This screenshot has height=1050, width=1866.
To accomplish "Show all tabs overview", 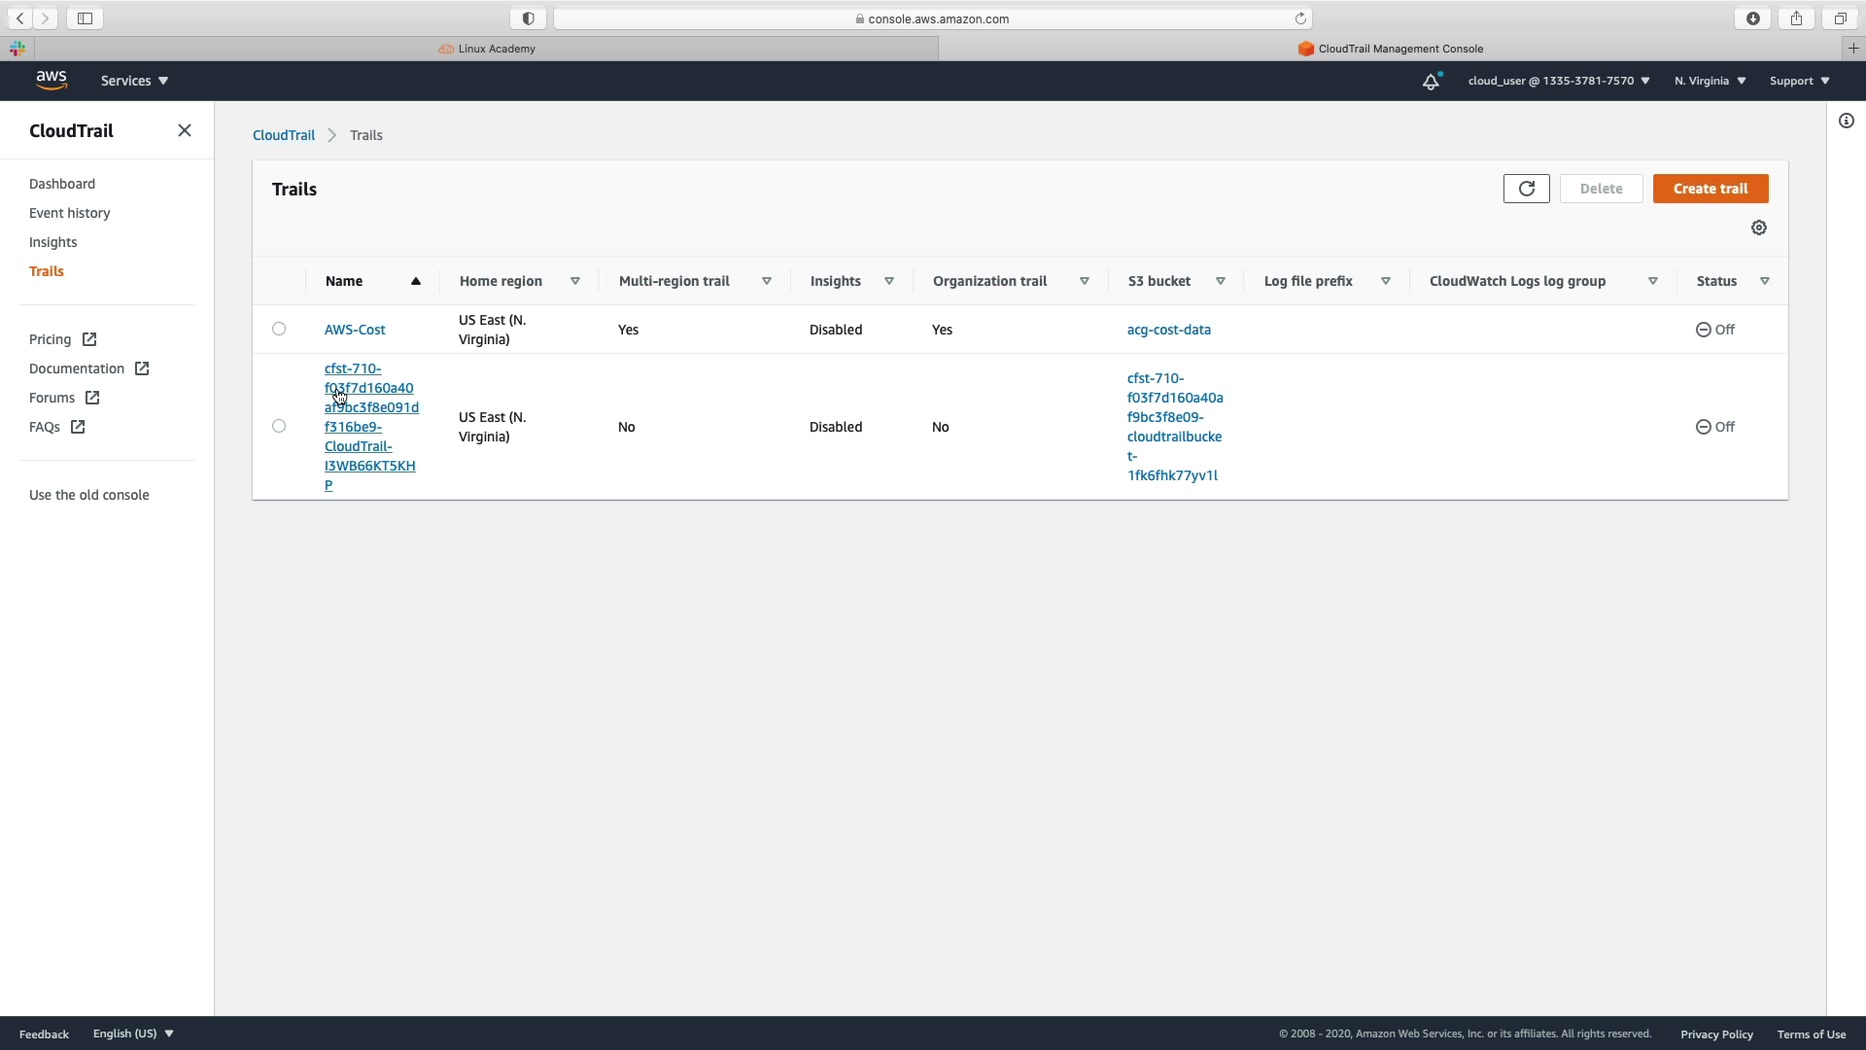I will coord(1840,18).
